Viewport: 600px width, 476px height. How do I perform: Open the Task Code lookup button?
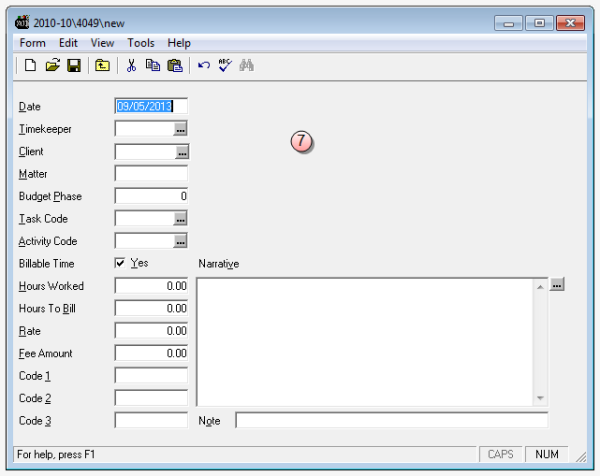coord(181,219)
